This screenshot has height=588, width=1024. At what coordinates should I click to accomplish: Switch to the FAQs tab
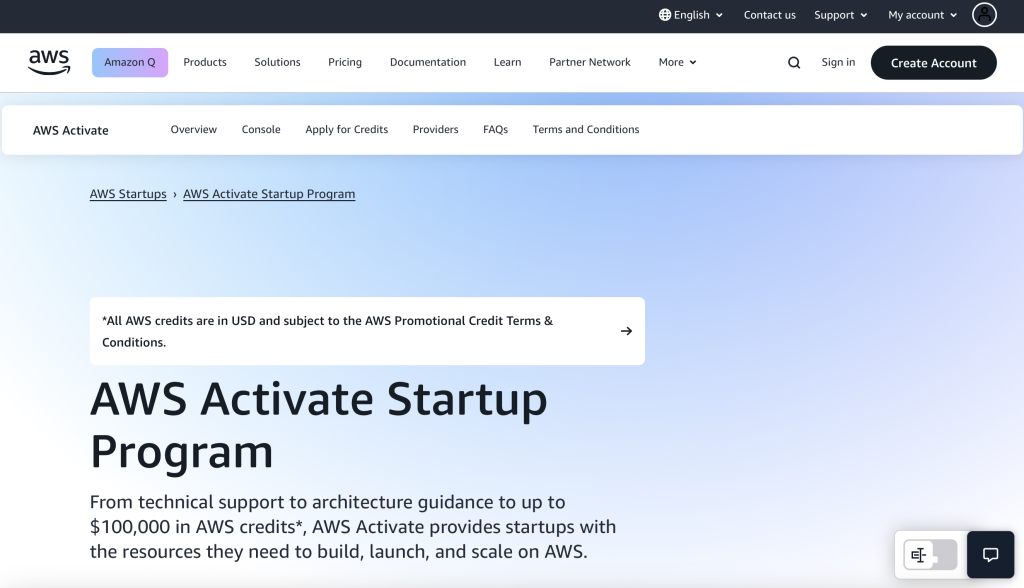[495, 129]
